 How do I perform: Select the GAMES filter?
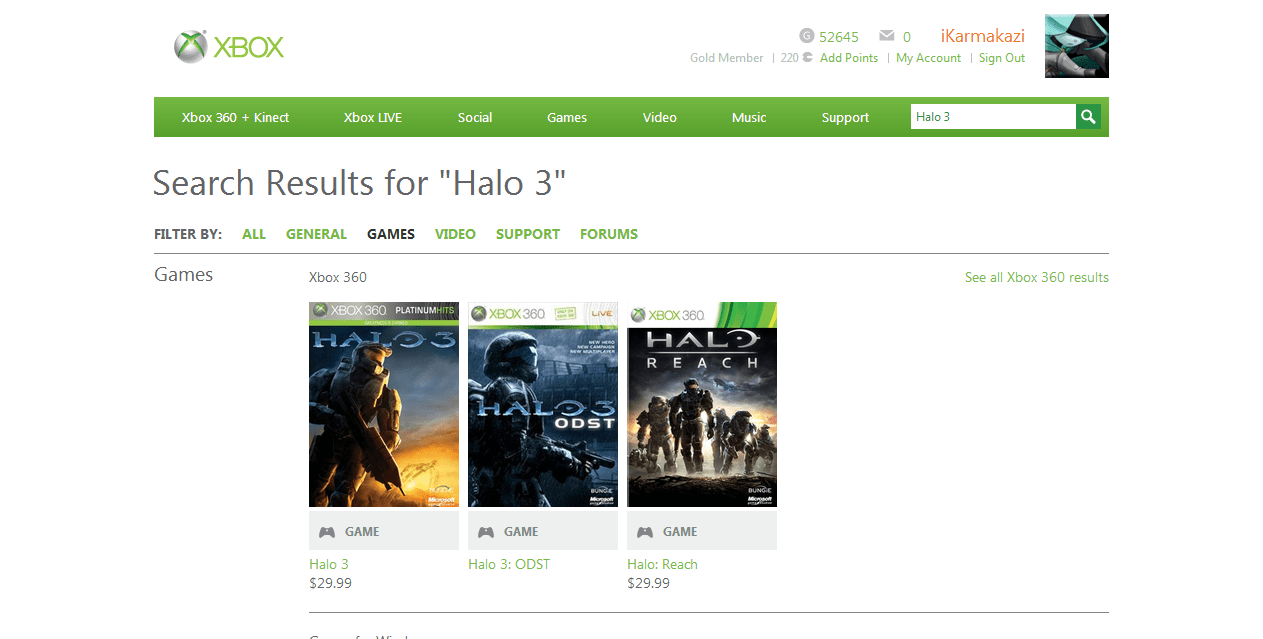[x=391, y=234]
